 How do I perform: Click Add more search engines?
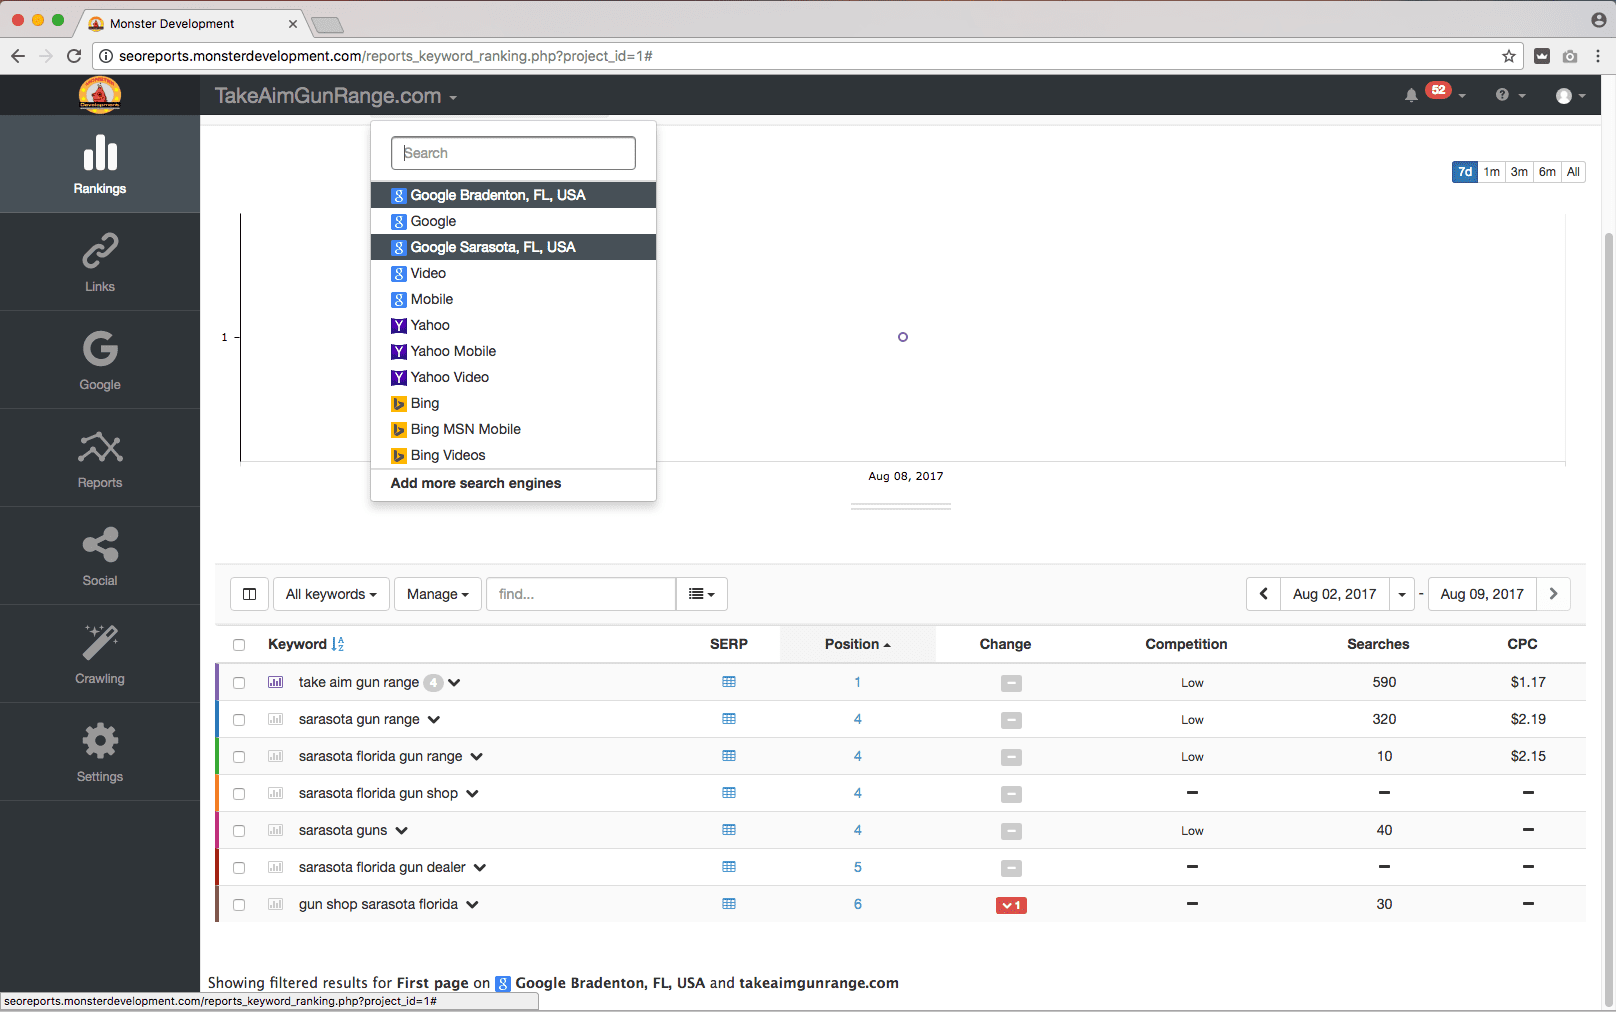click(x=476, y=483)
